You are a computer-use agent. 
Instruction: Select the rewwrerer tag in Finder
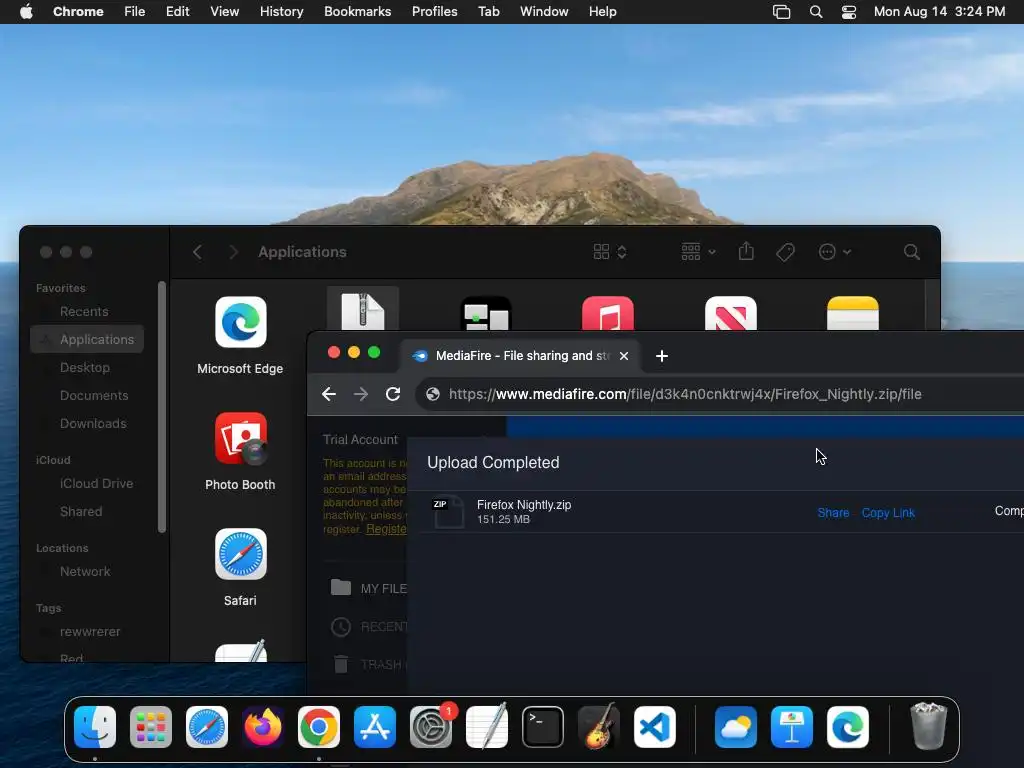click(x=90, y=632)
